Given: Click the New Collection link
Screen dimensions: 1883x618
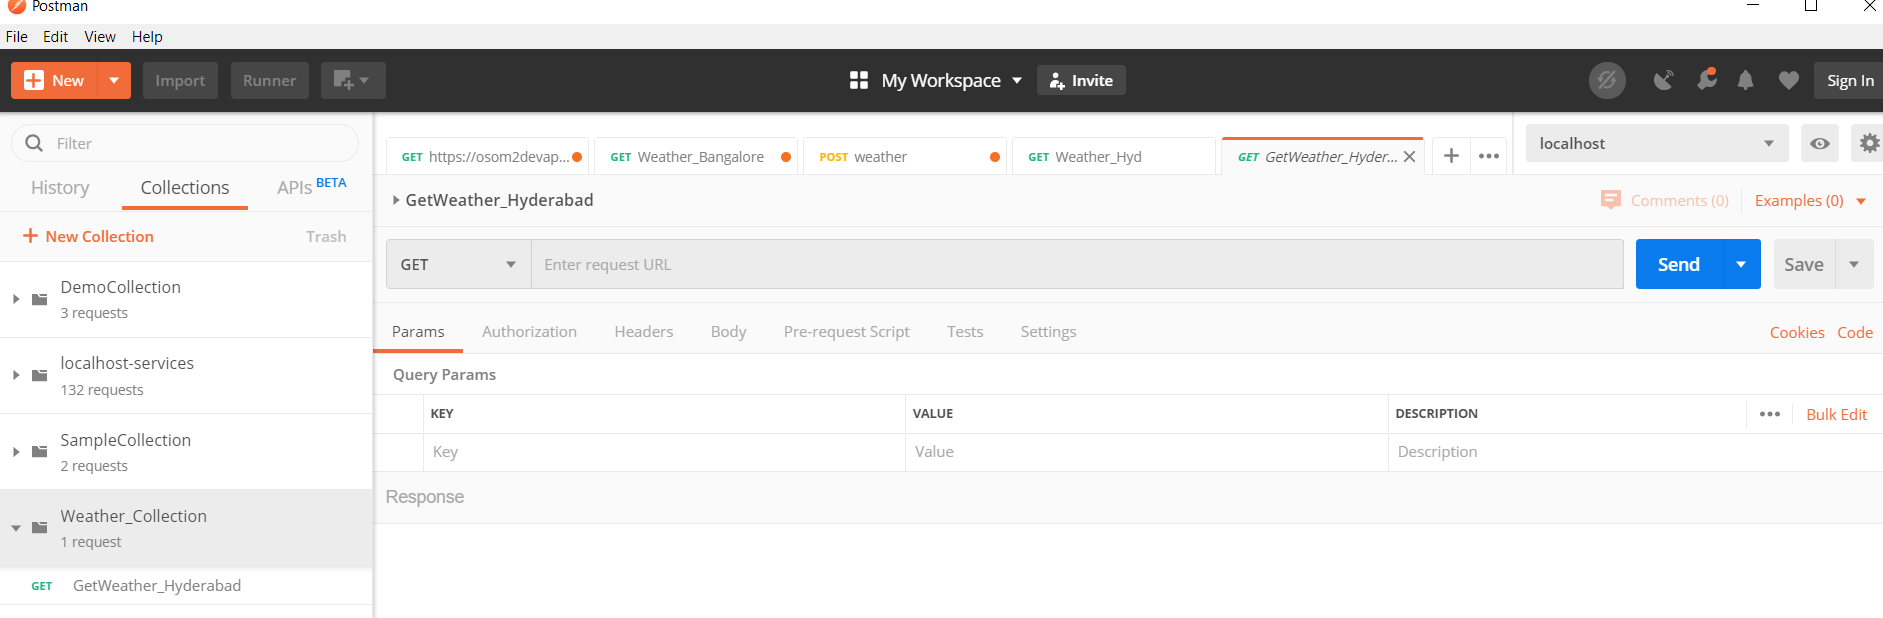Looking at the screenshot, I should tap(88, 236).
